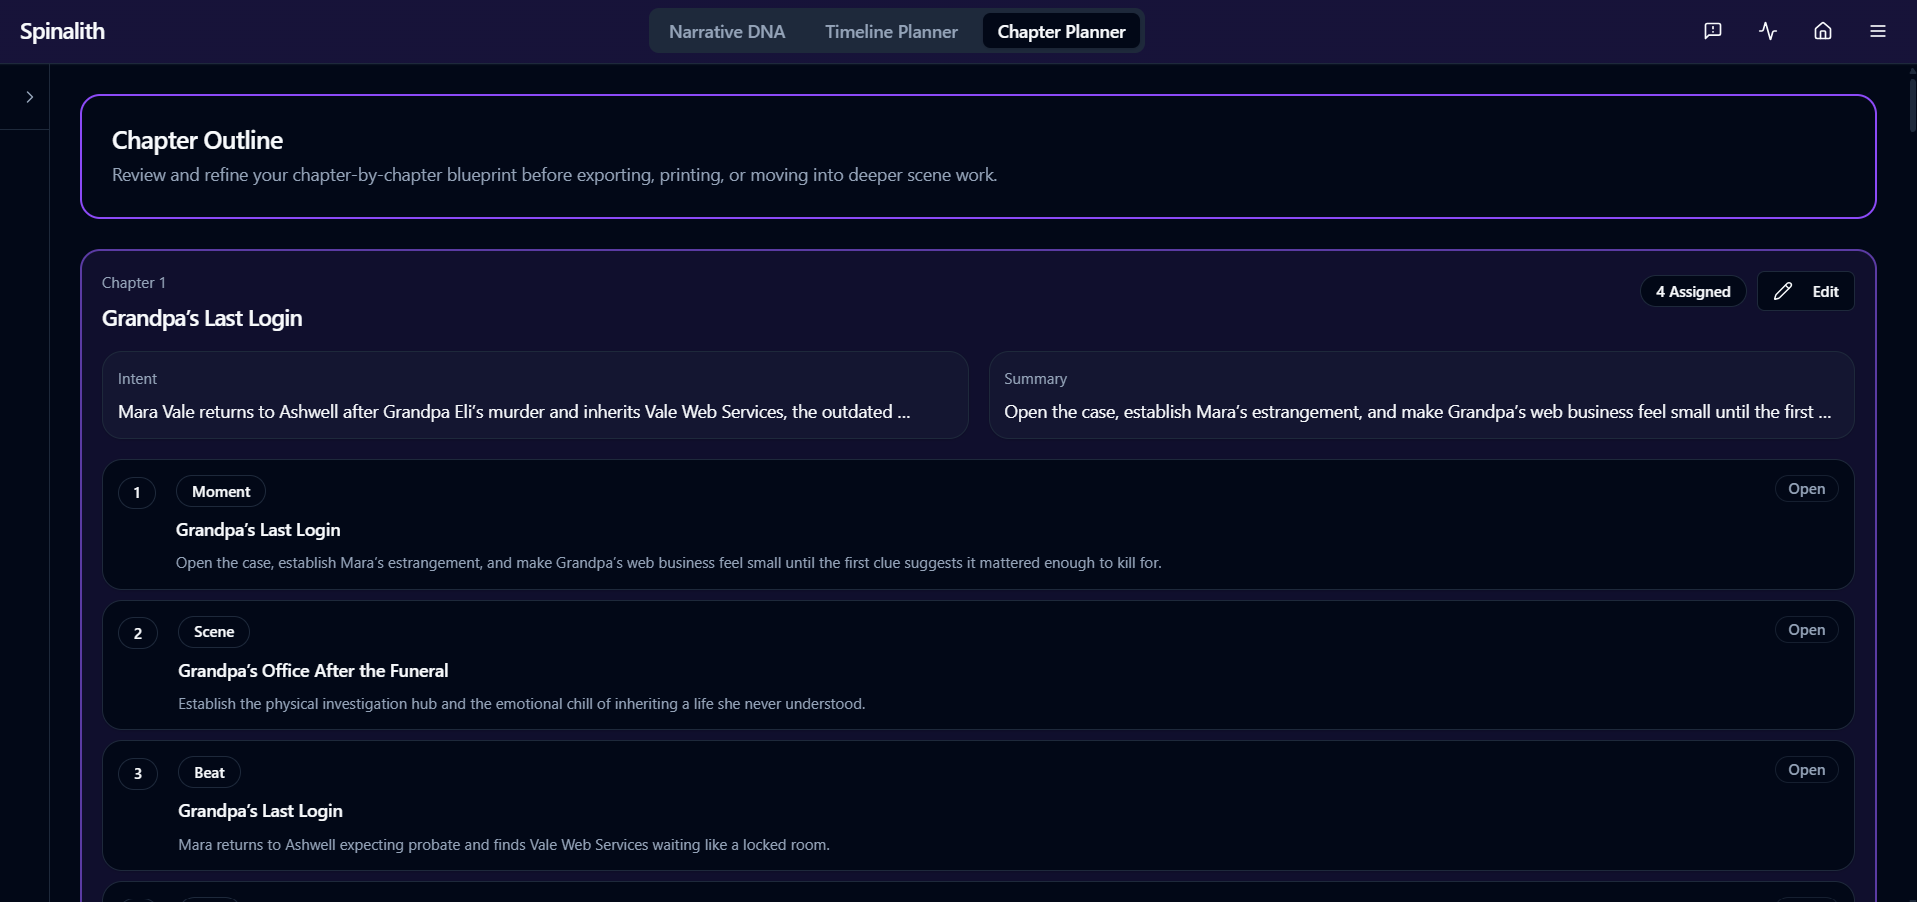Expand the left sidebar chevron
Viewport: 1917px width, 902px height.
[x=30, y=97]
